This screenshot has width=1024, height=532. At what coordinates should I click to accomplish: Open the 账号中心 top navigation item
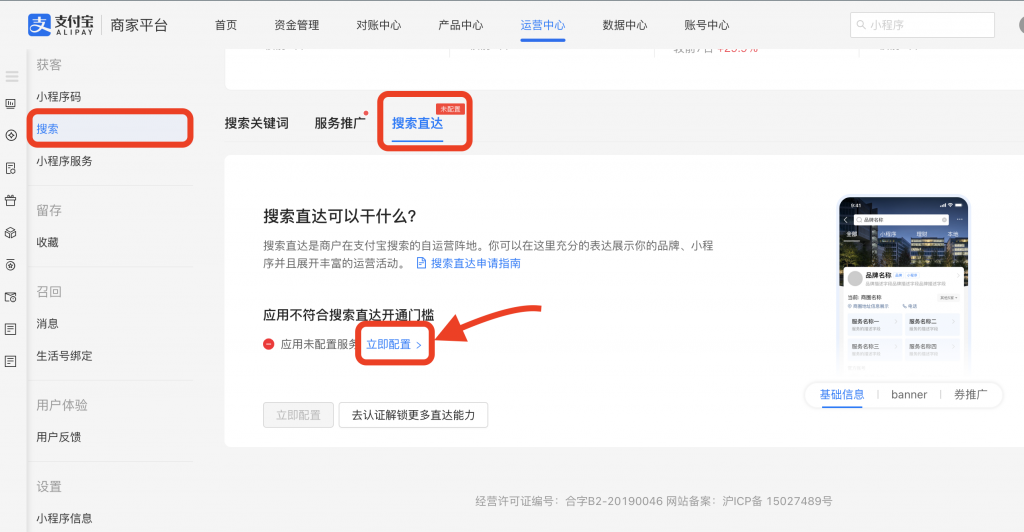707,25
